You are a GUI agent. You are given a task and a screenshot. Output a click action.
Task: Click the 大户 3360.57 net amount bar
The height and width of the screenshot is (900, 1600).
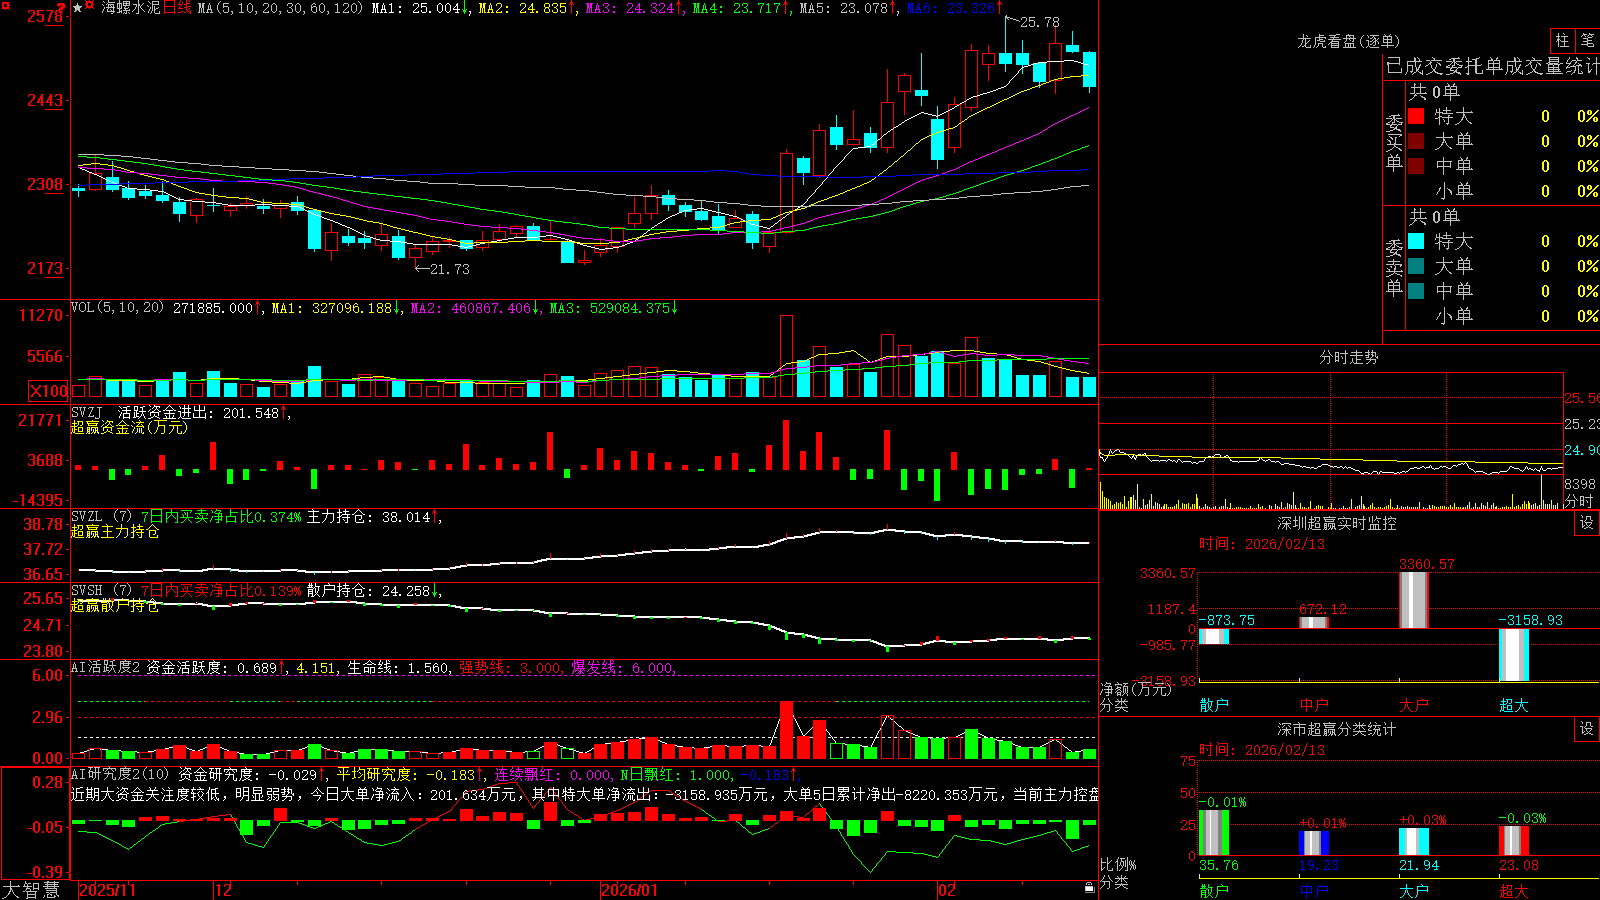[1414, 600]
